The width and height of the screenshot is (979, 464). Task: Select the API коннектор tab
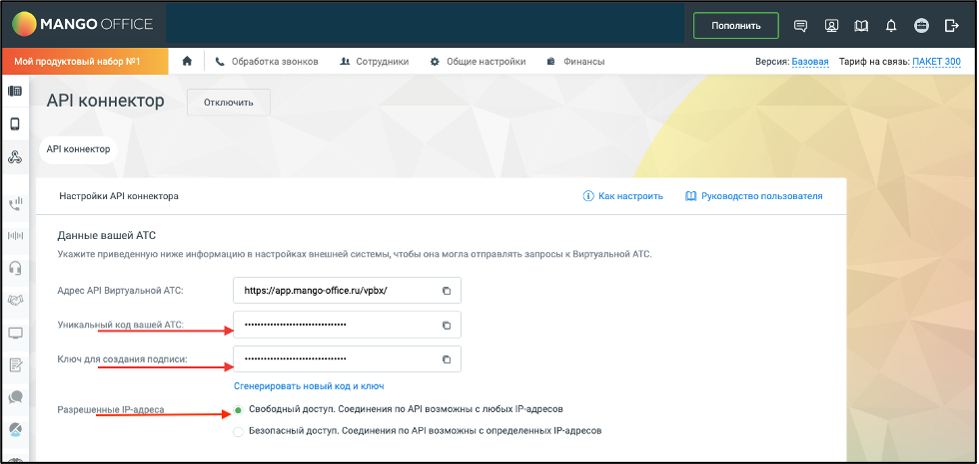point(78,149)
